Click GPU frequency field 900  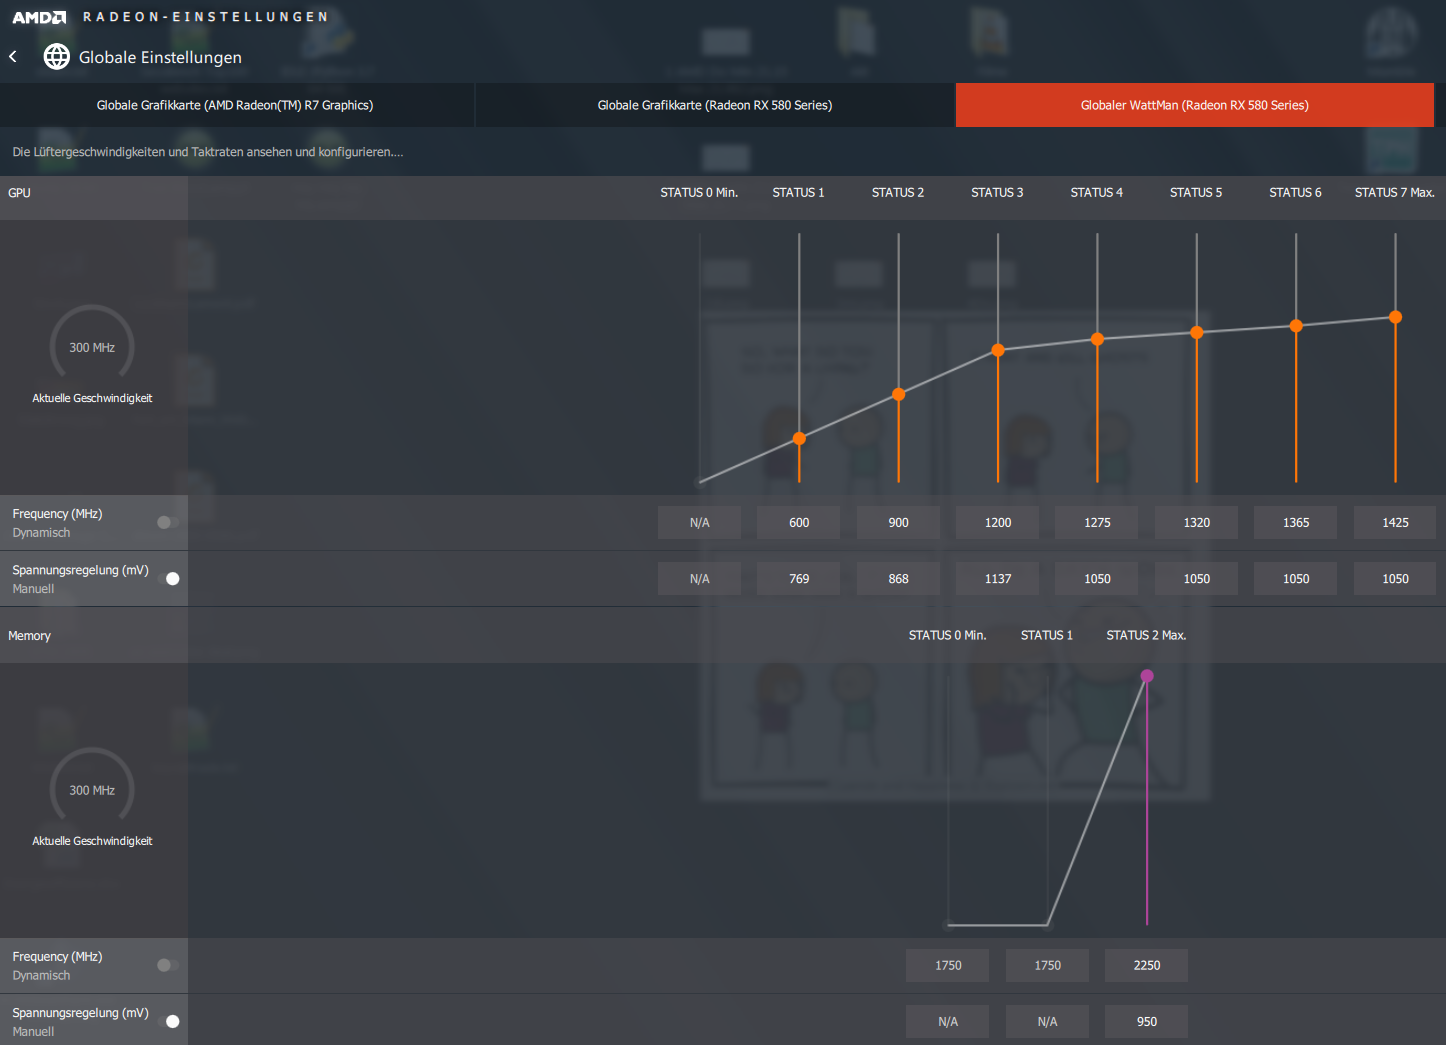(x=899, y=522)
